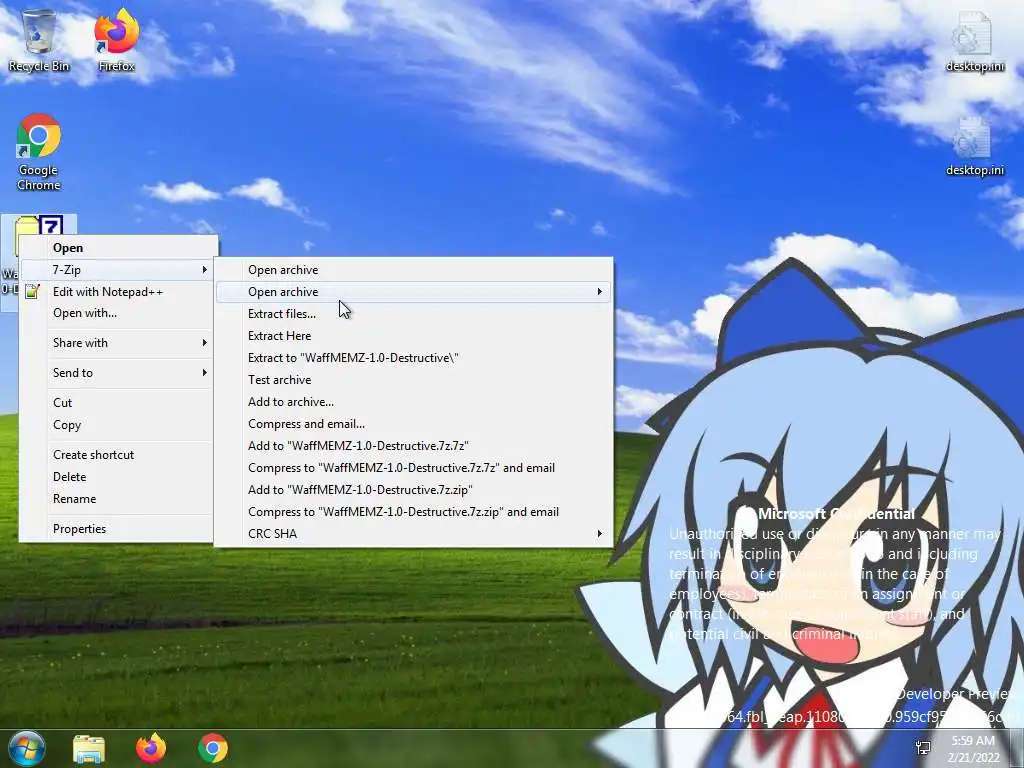
Task: Select Add to "WaffMEMZ-1.0-Destructive.7z.7z"
Action: [413, 445]
